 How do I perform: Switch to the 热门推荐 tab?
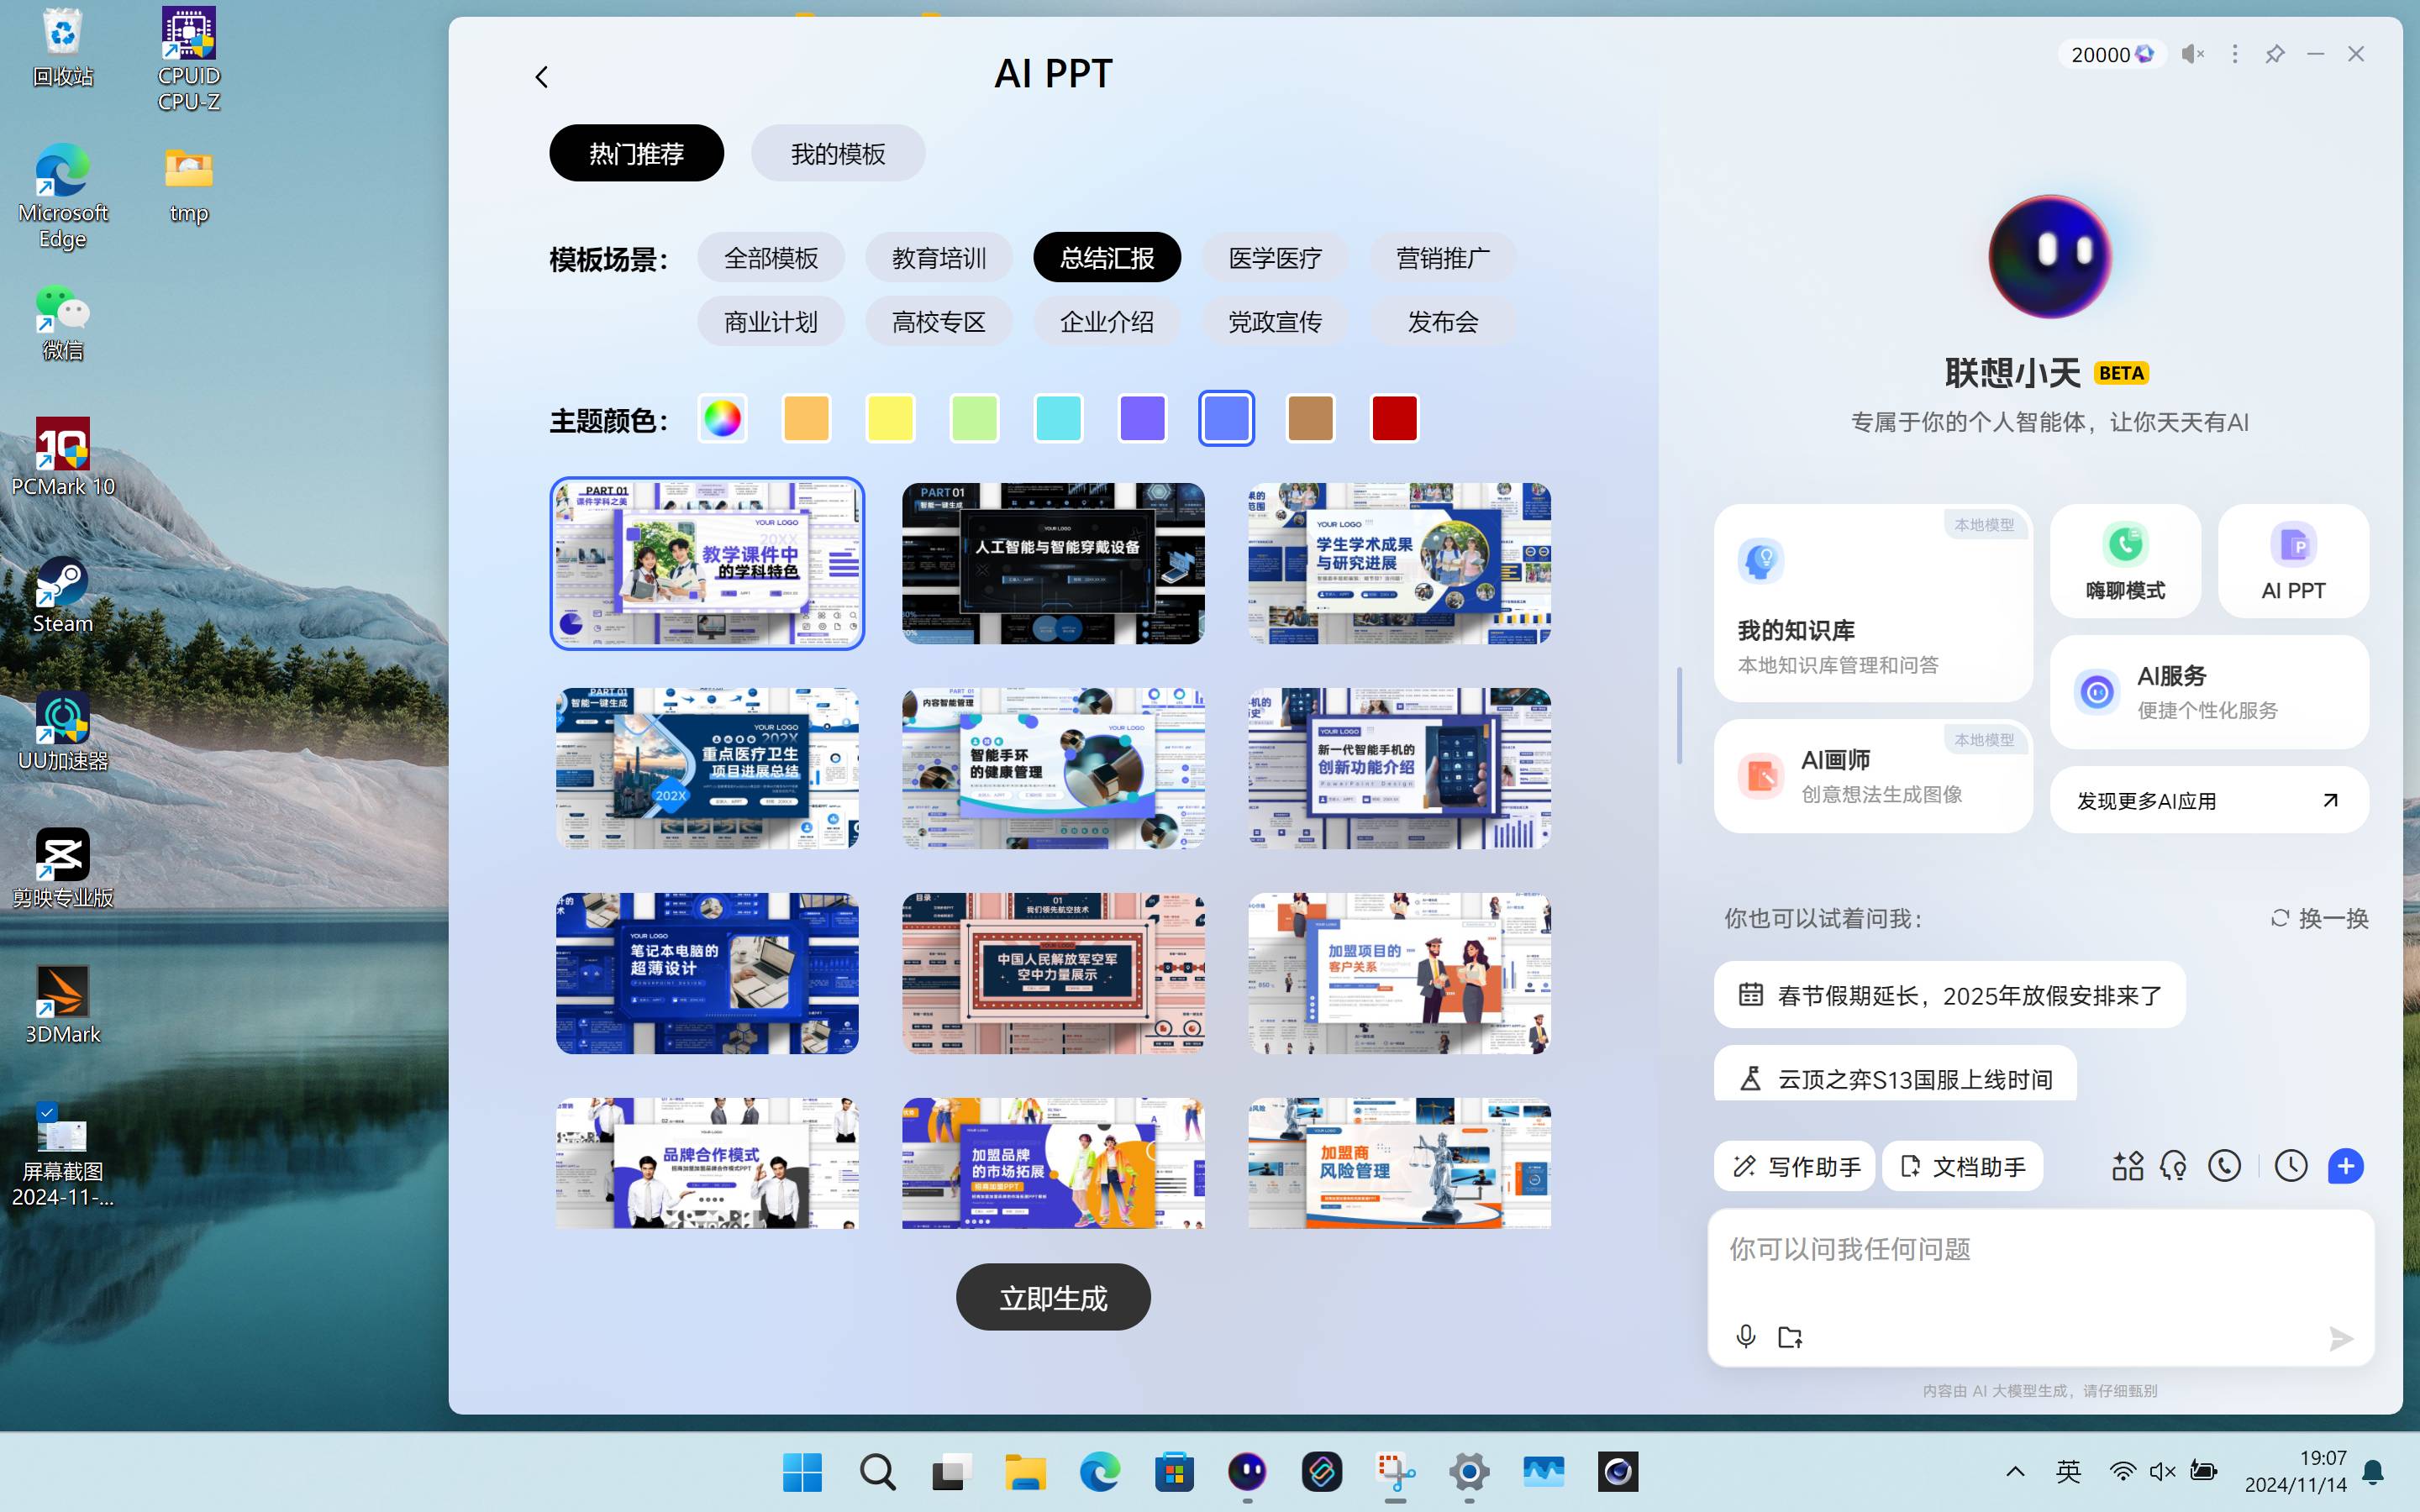[636, 153]
